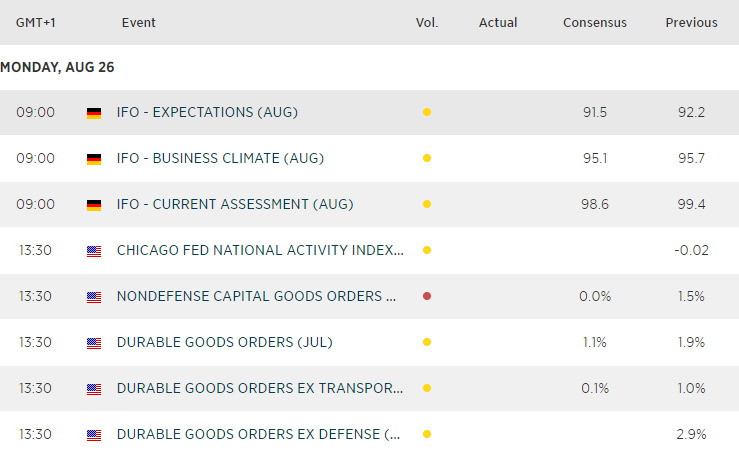This screenshot has height=458, width=739.
Task: Expand IFO - Current Assessment (Aug) row
Action: click(x=235, y=204)
